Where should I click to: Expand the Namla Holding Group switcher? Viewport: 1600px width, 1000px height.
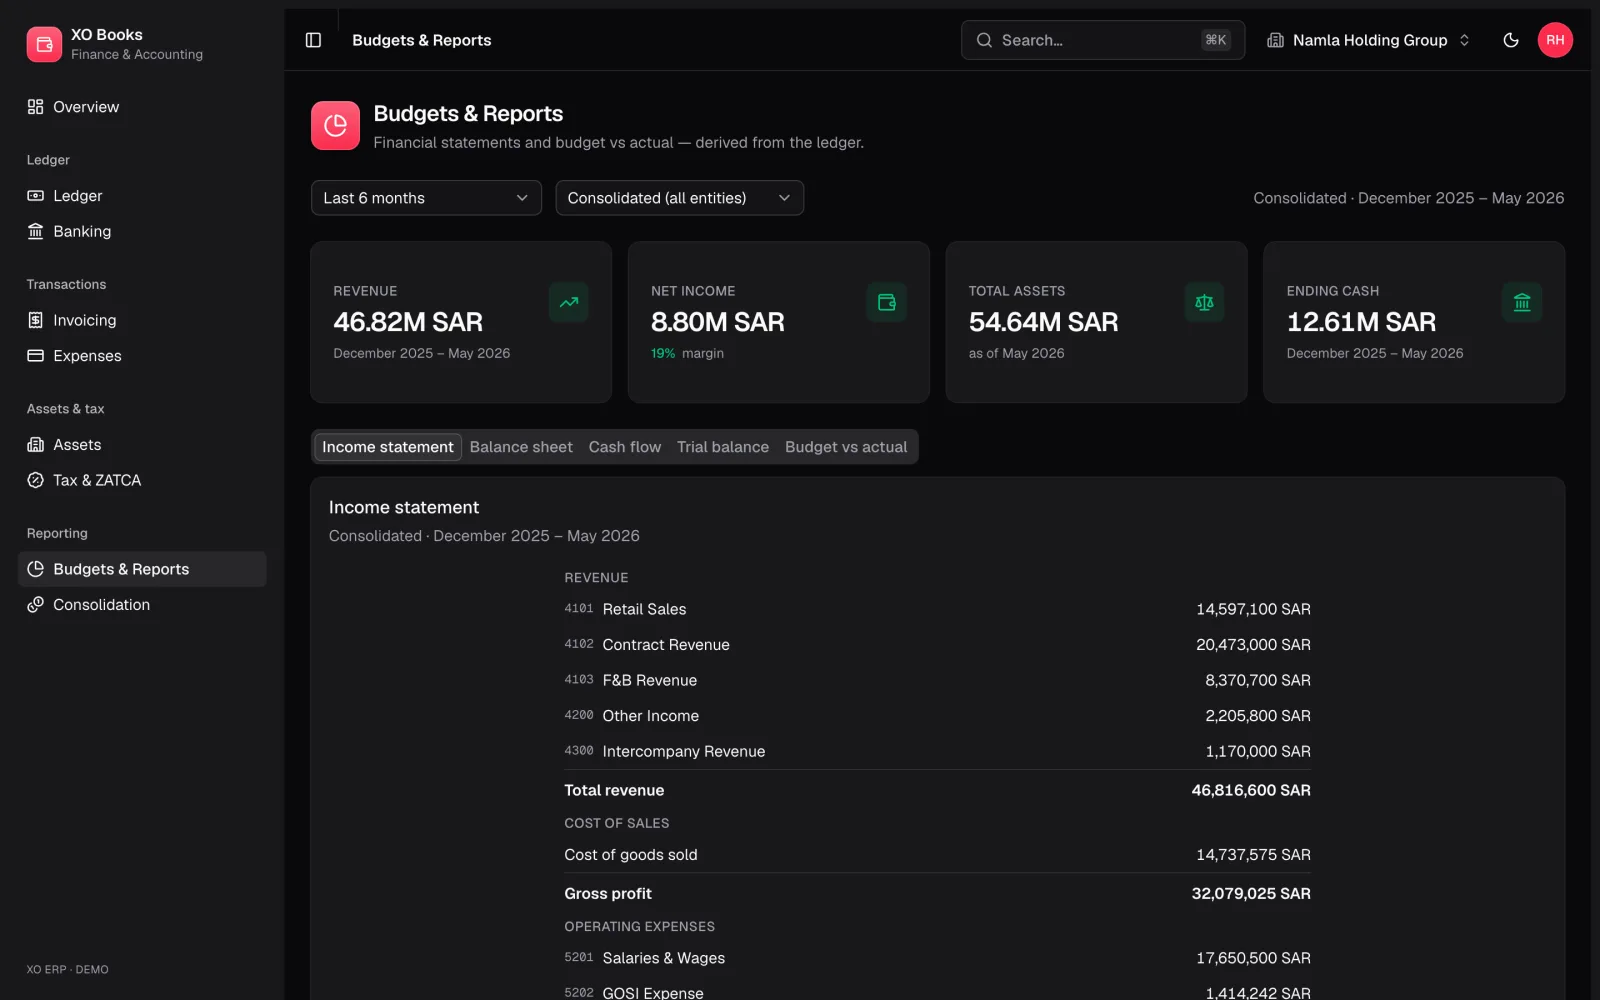1369,40
